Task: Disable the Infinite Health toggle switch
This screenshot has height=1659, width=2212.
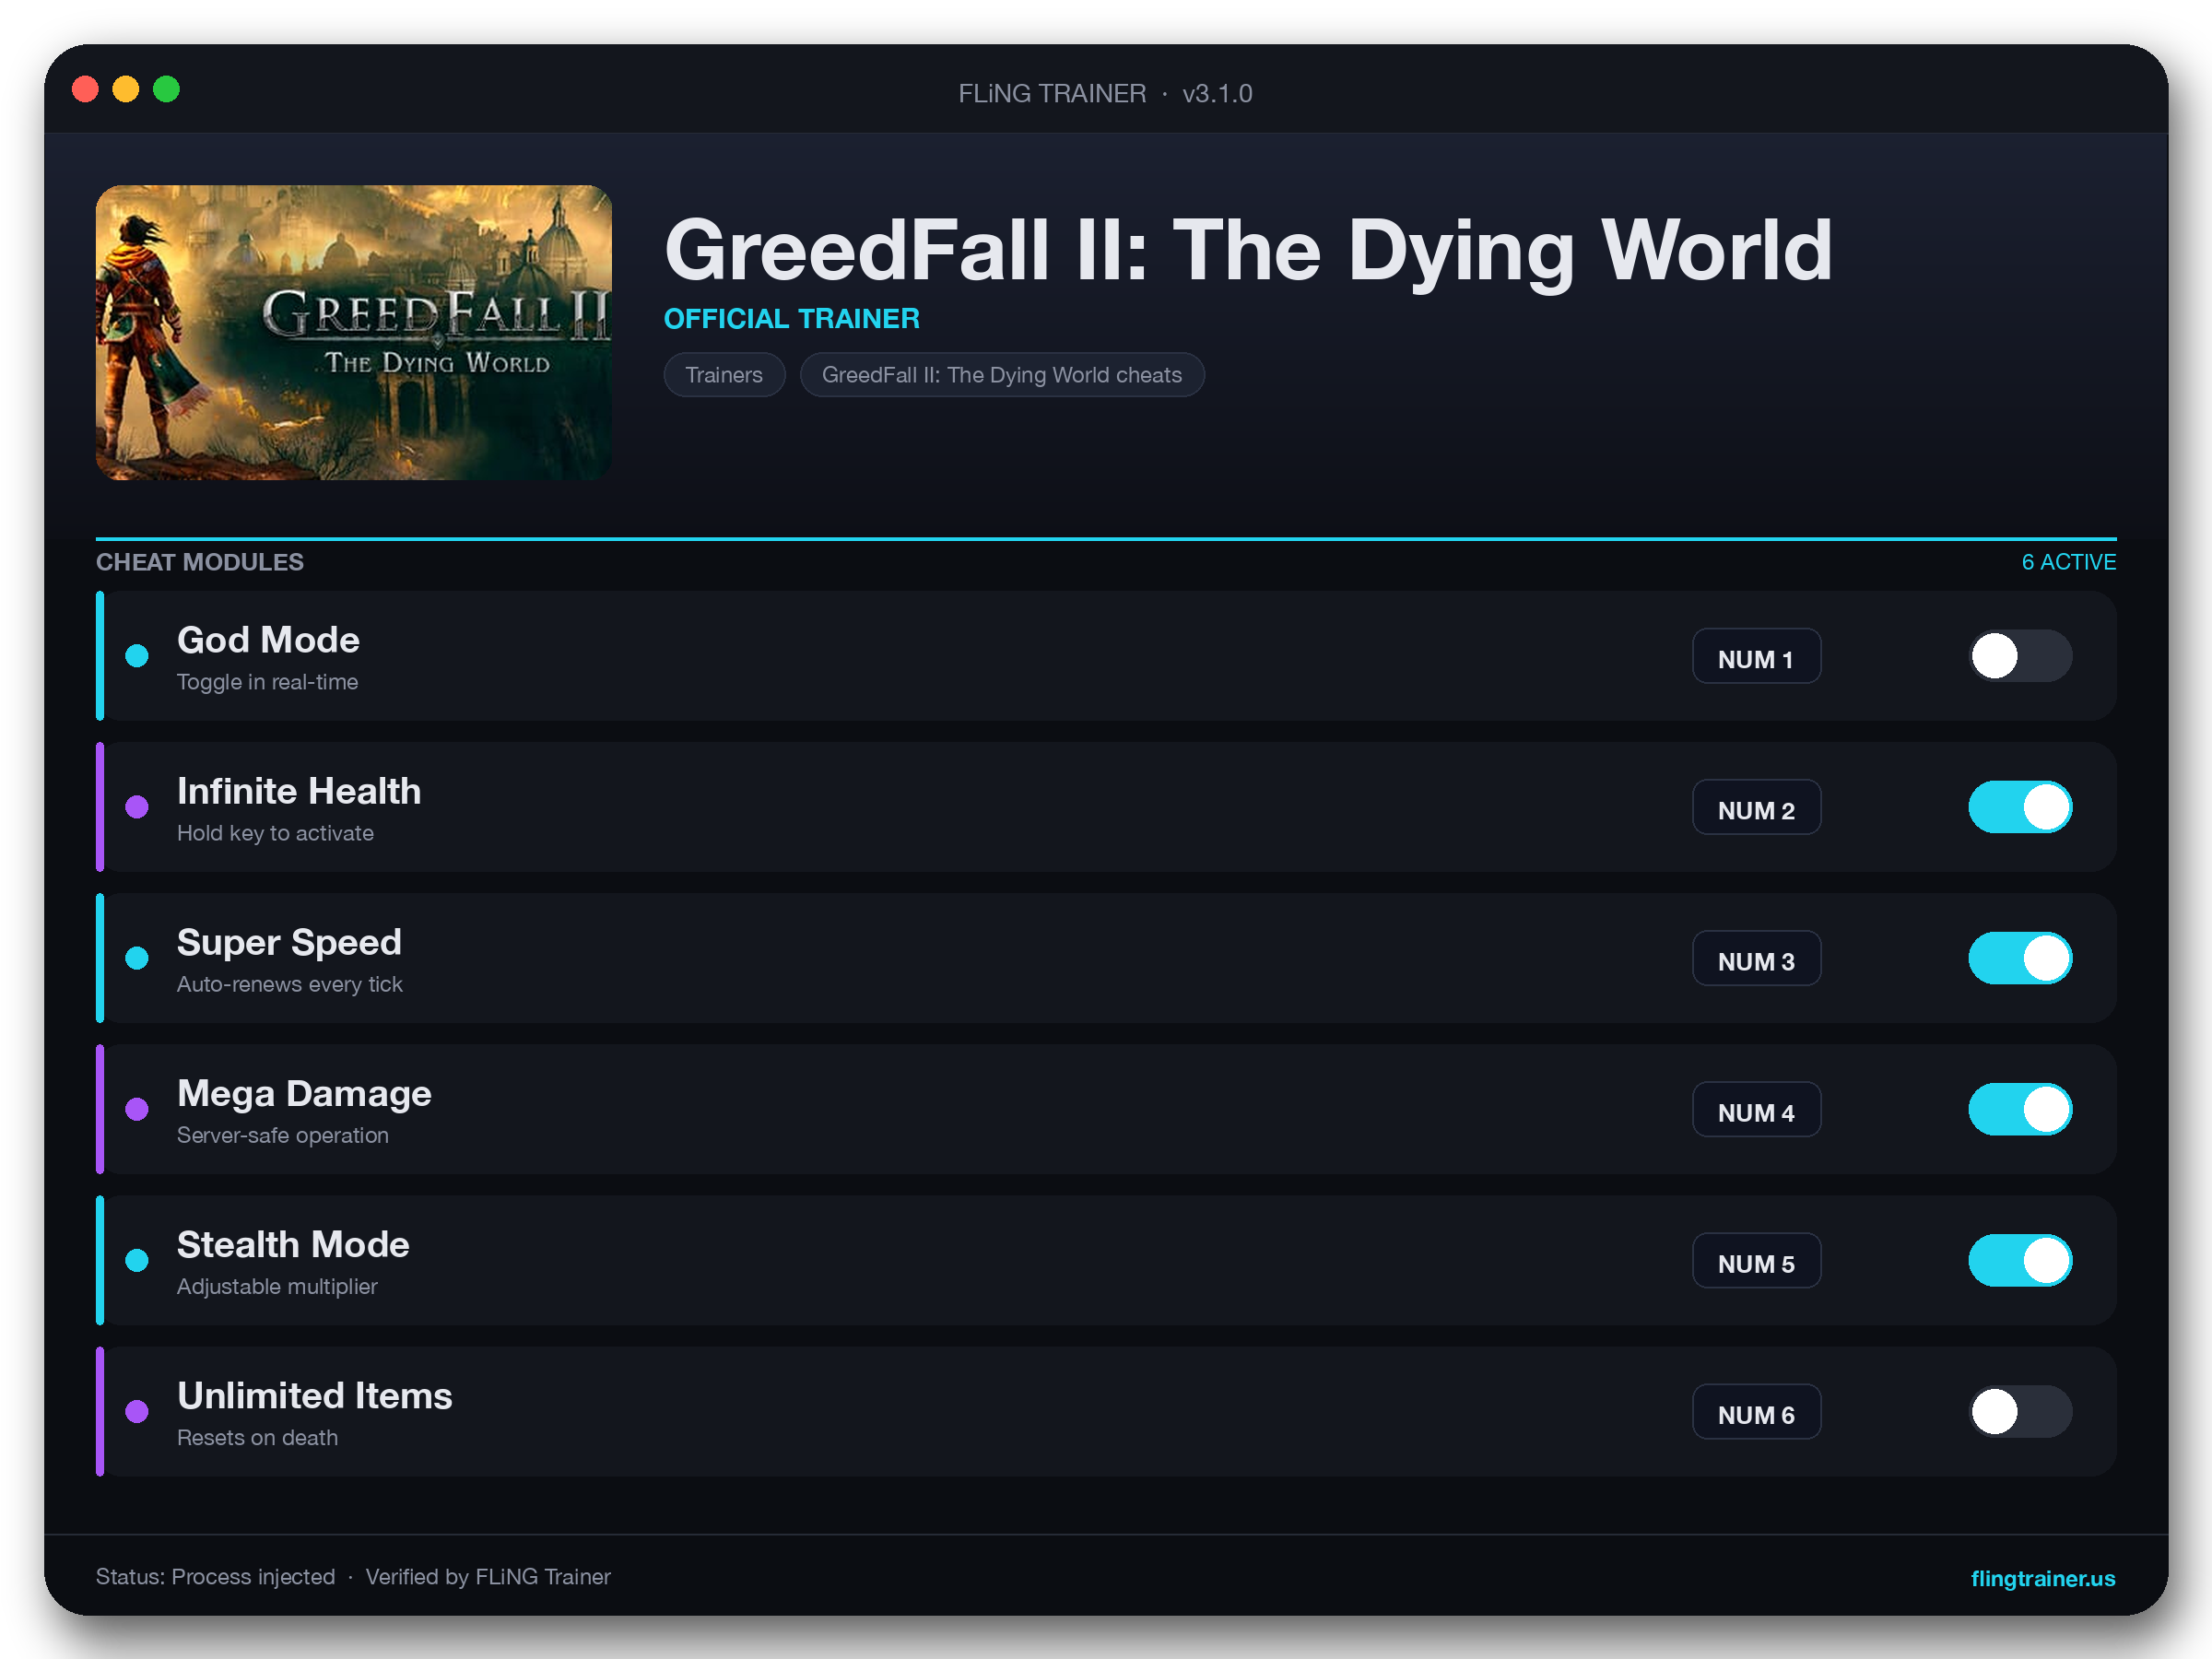Action: click(x=2020, y=807)
